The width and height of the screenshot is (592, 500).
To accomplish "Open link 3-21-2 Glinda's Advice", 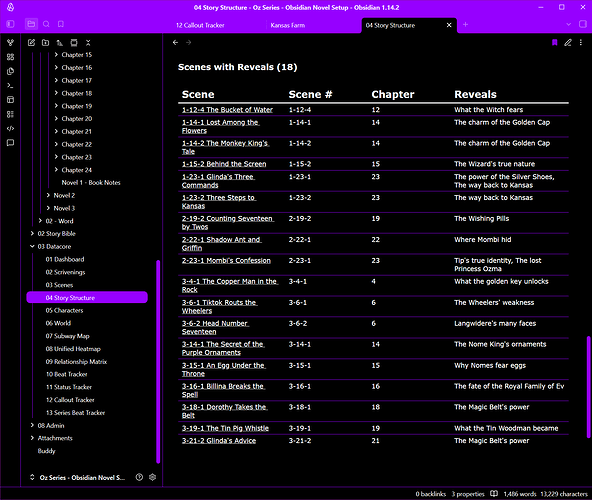I will point(219,441).
